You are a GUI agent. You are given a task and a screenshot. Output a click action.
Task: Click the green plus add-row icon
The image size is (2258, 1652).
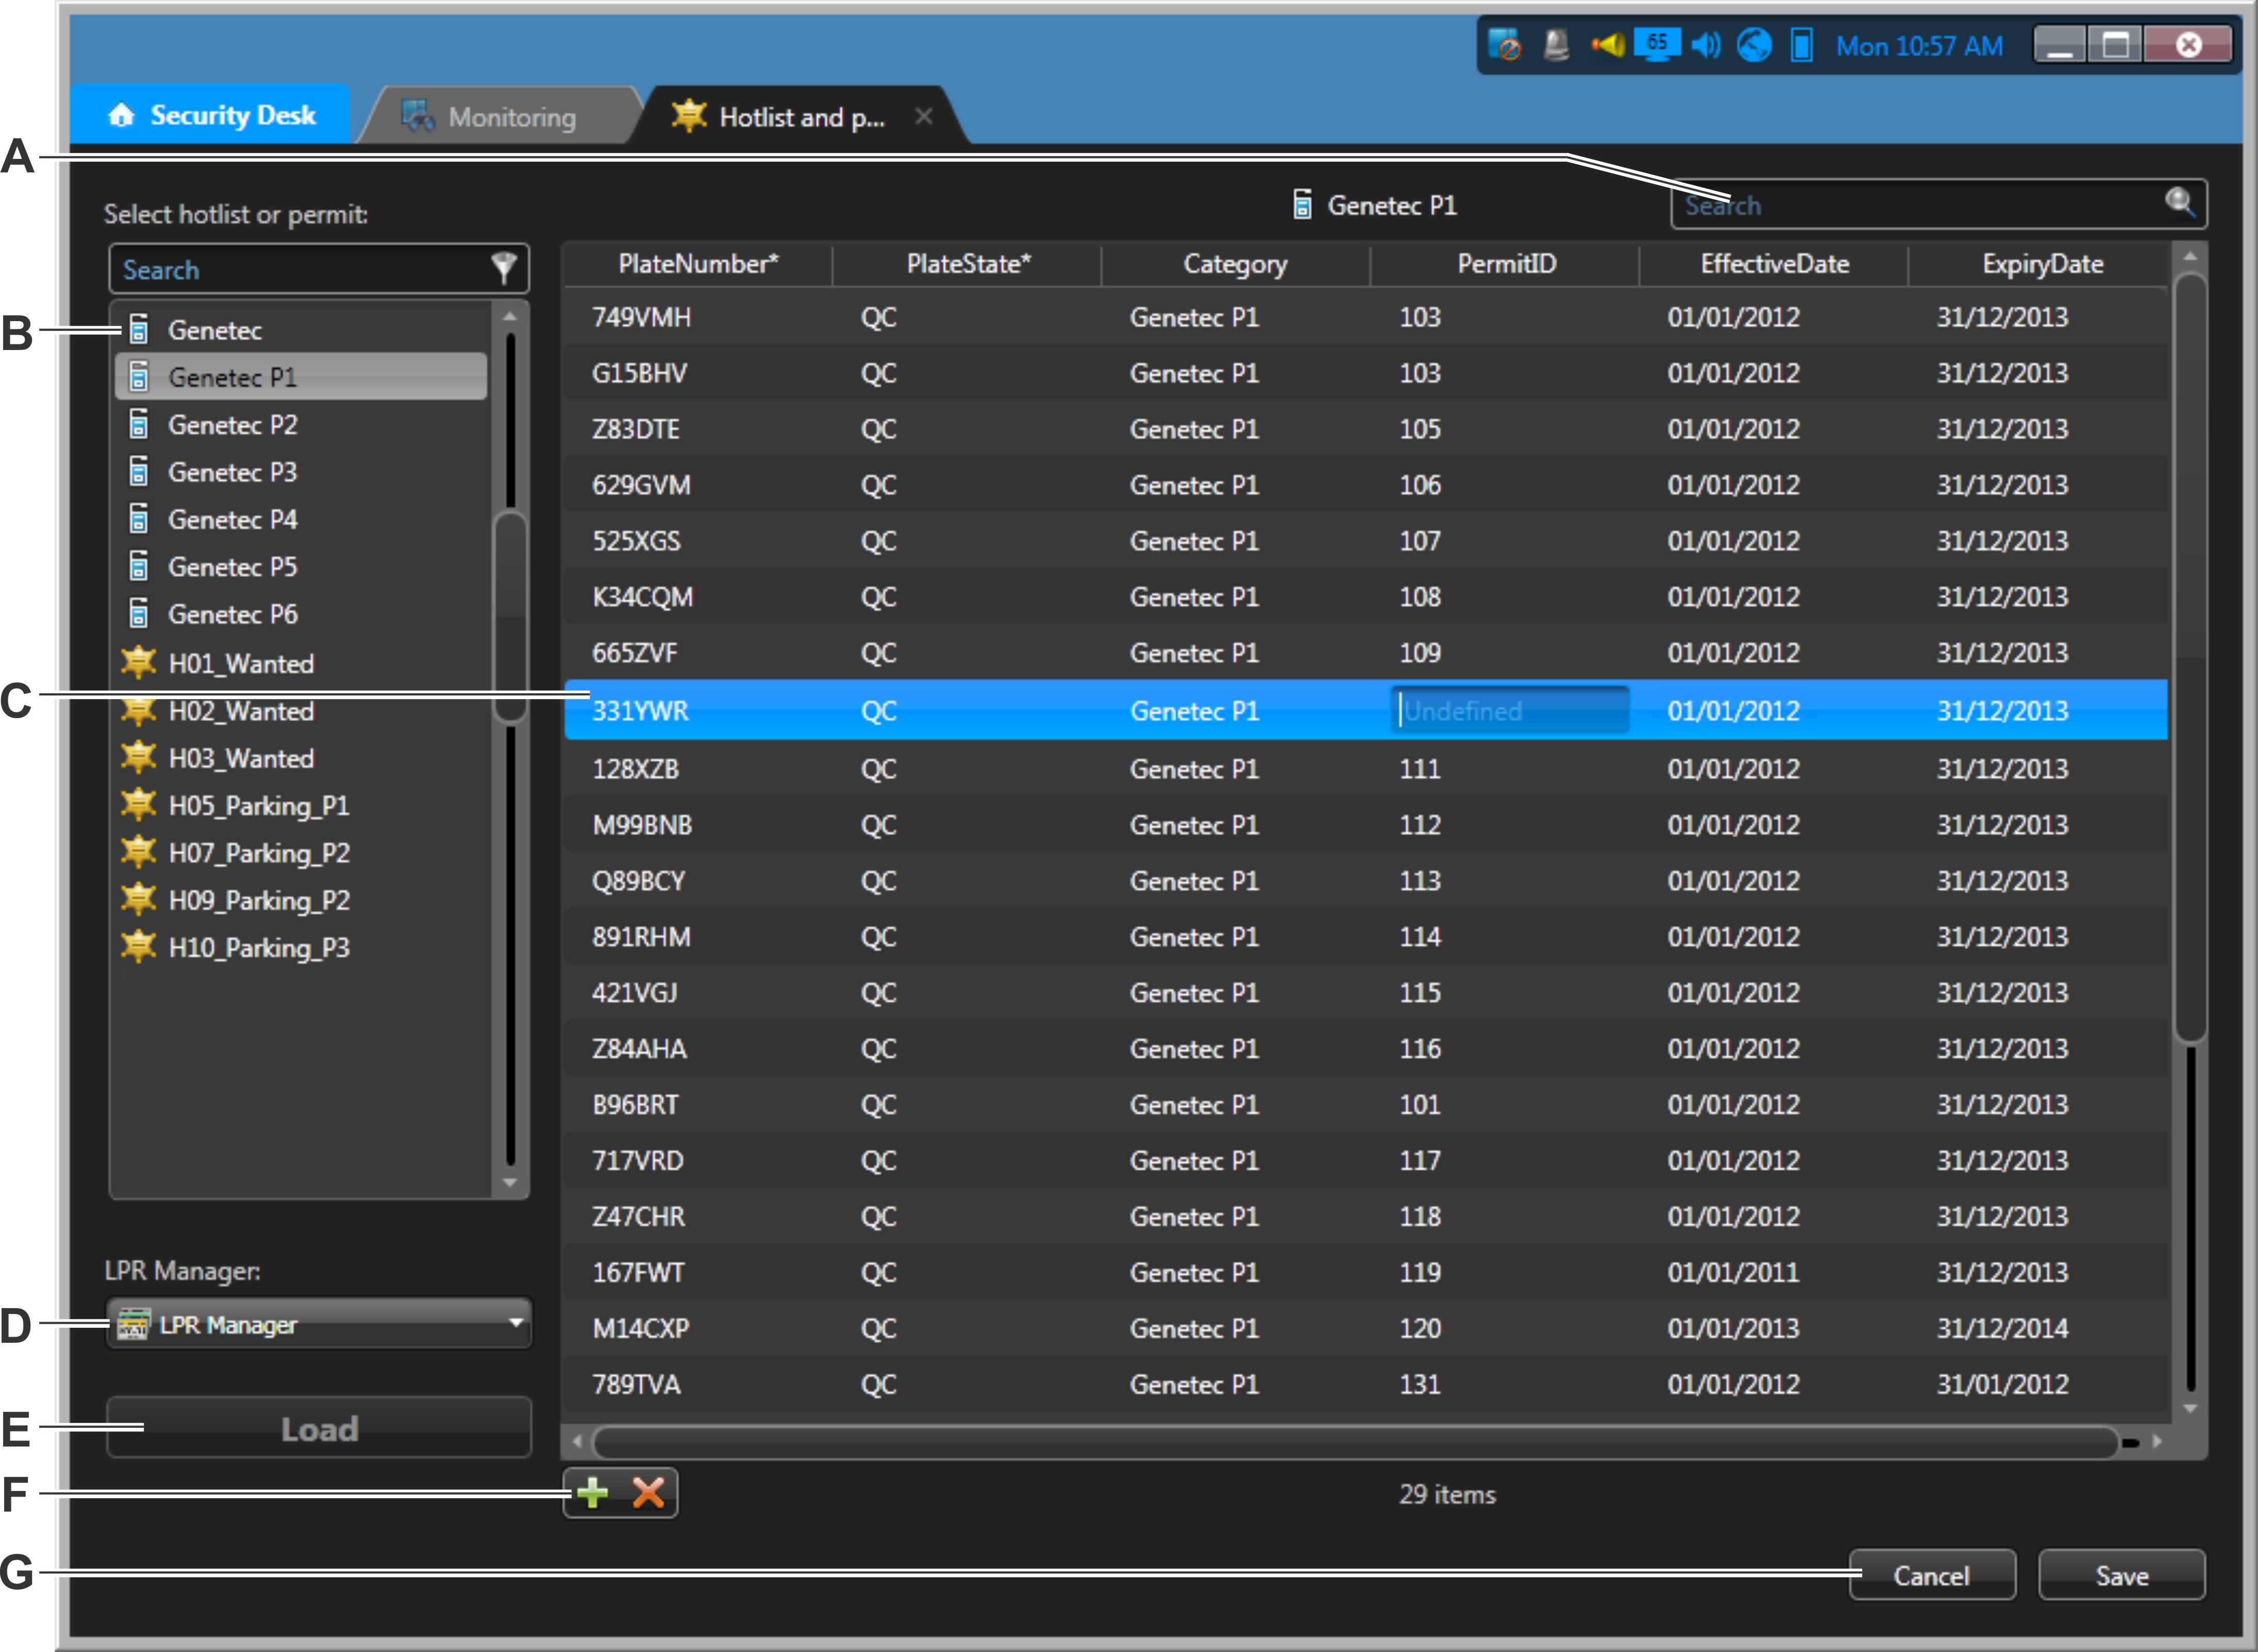pos(592,1493)
